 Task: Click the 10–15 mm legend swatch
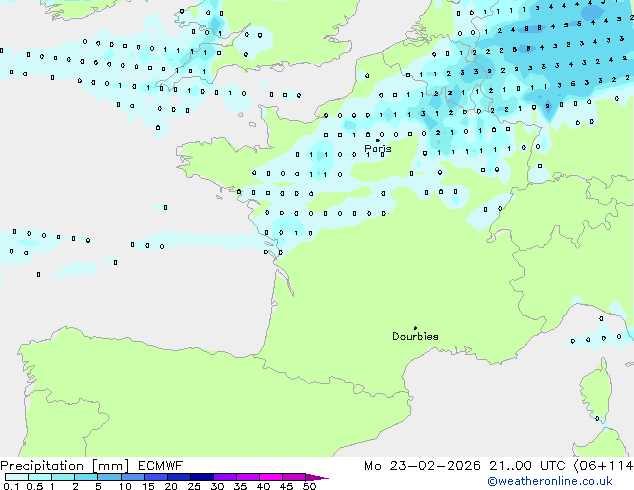coord(133,477)
